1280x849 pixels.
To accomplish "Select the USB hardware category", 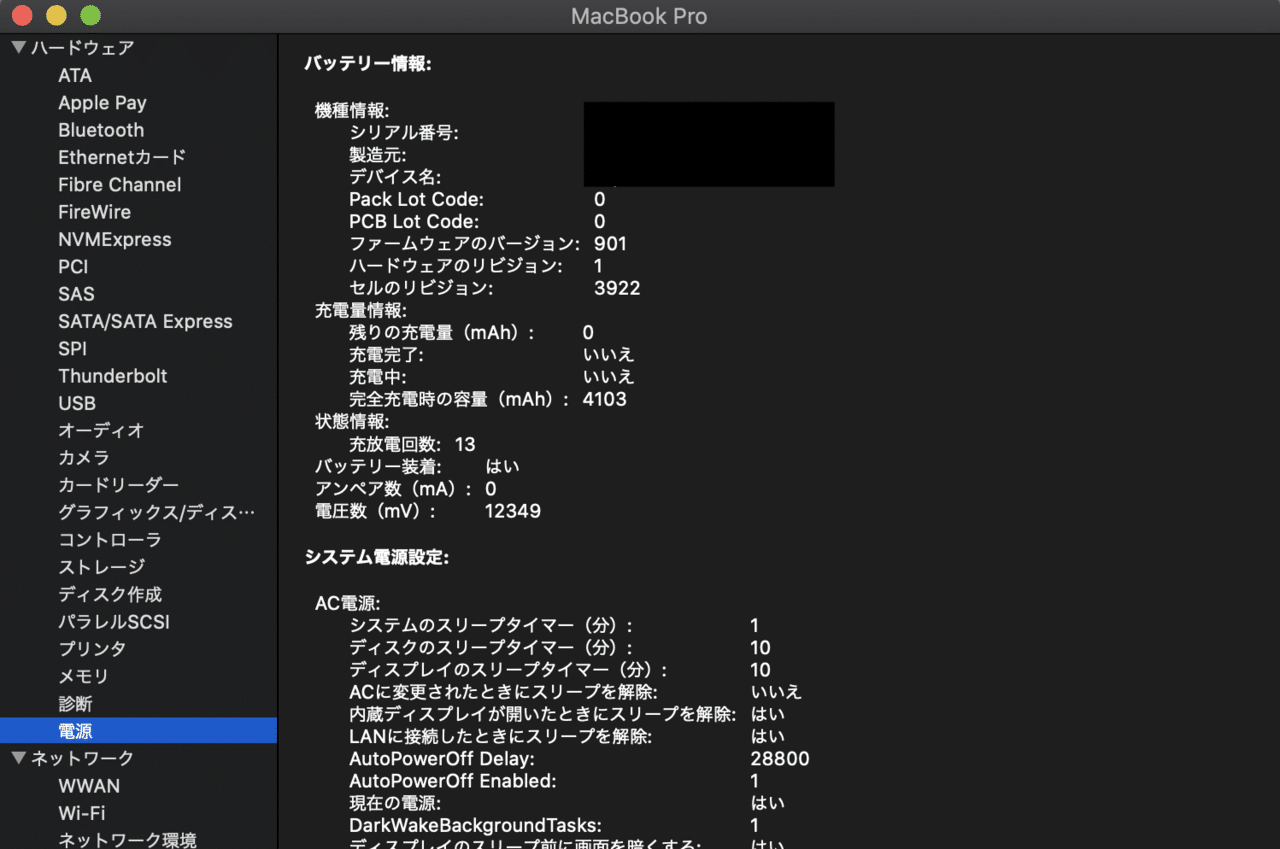I will click(x=77, y=403).
